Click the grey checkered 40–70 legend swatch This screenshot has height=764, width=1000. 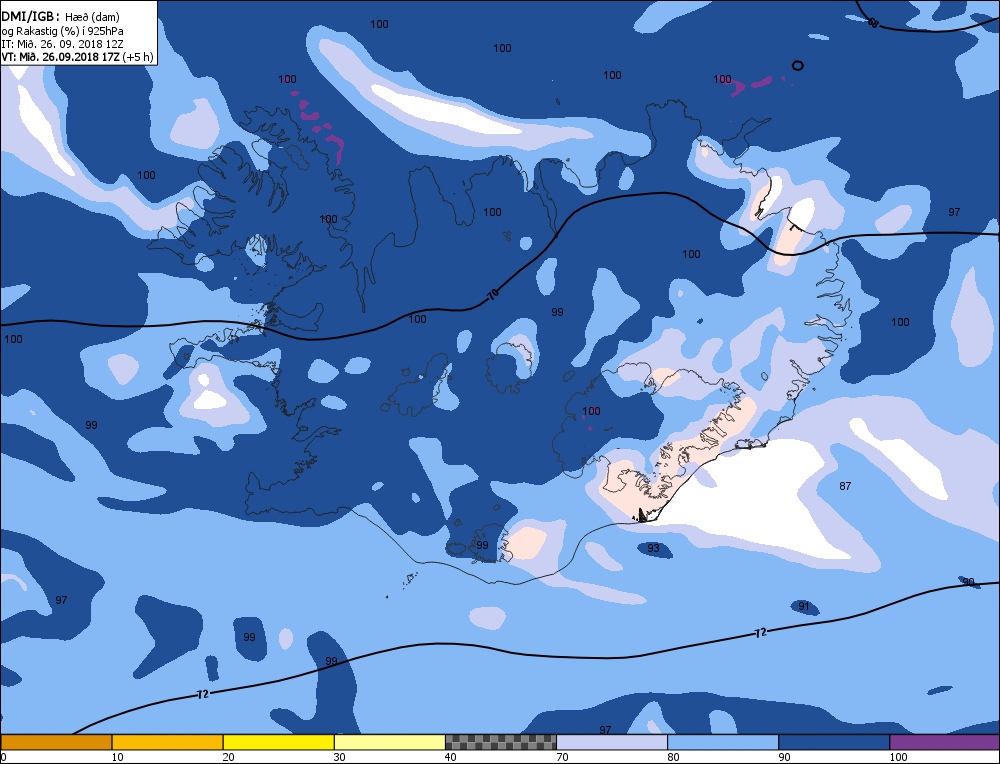pos(500,742)
